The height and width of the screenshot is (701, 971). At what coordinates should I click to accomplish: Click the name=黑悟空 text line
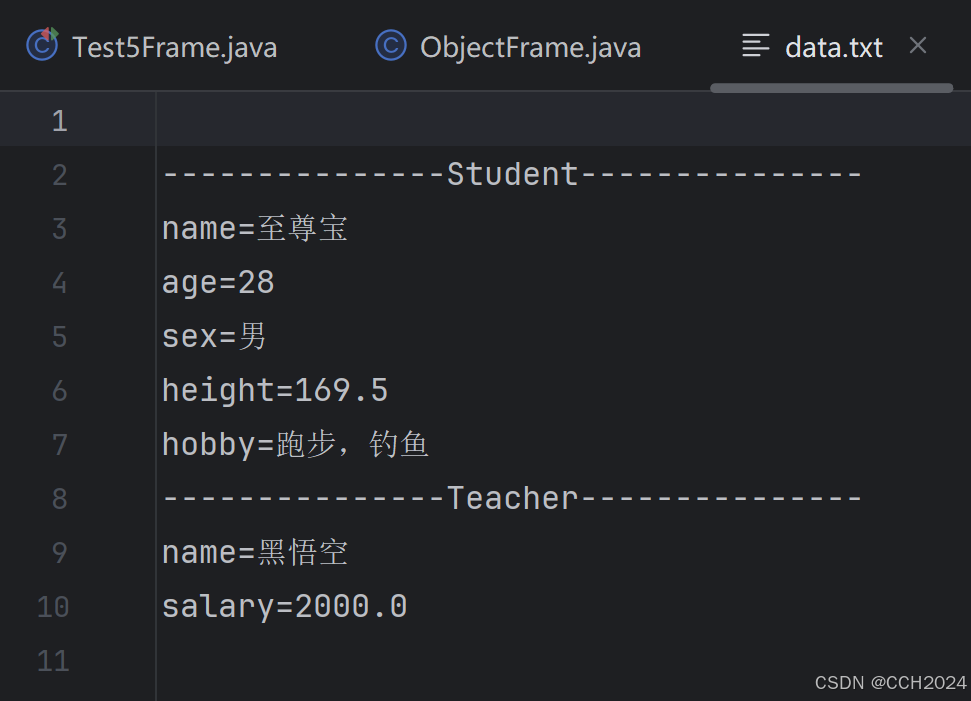pyautogui.click(x=255, y=552)
